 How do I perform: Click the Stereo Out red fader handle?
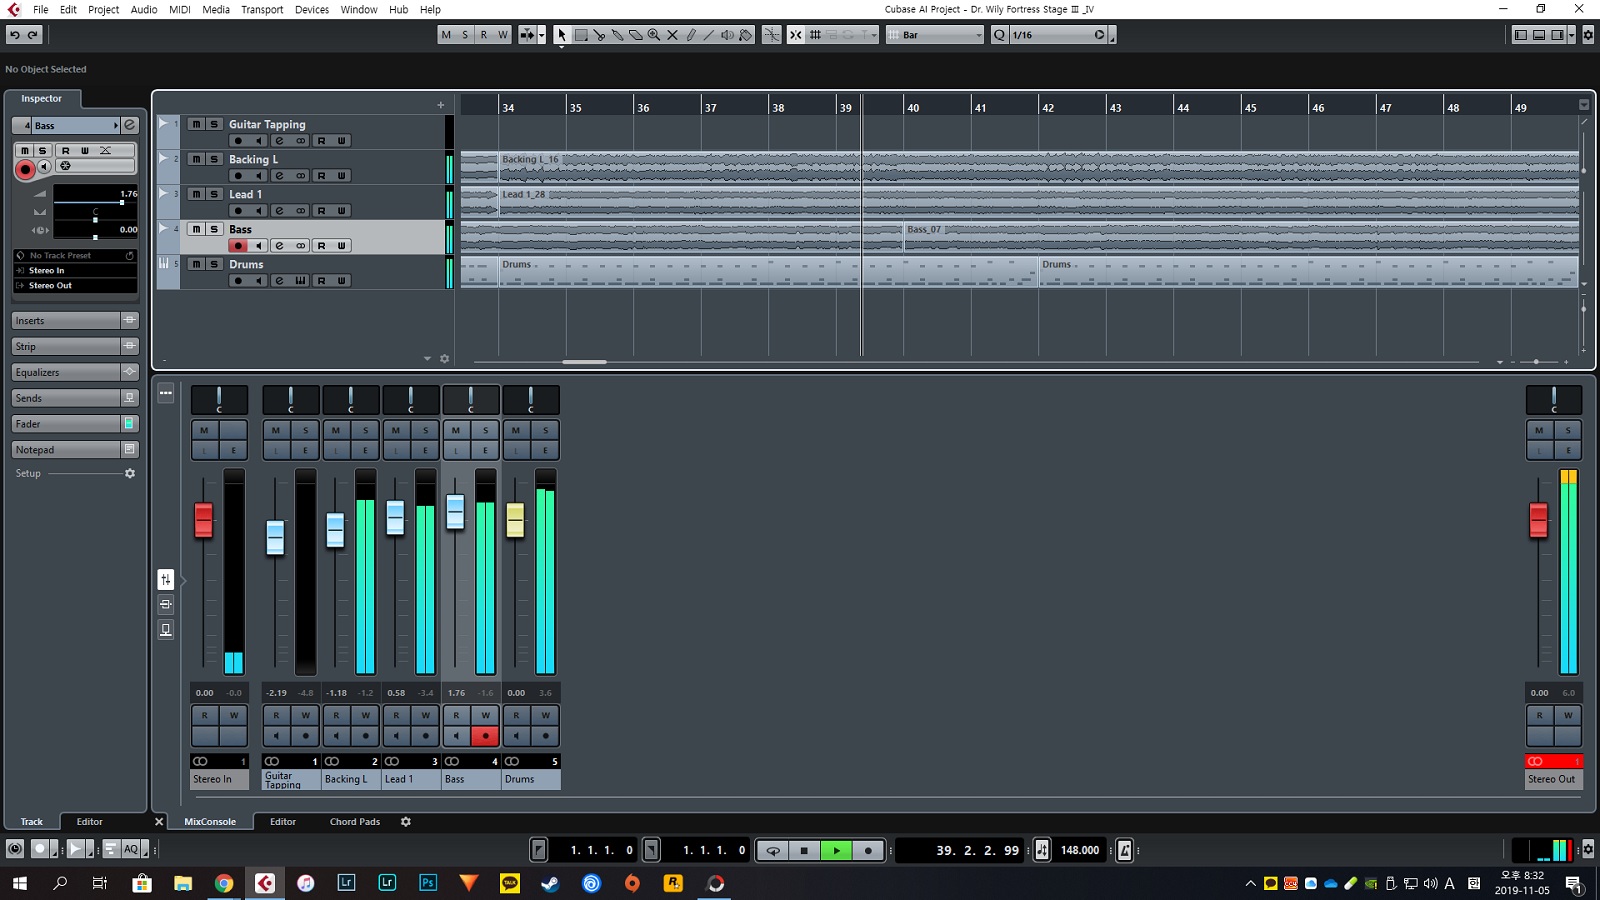1539,520
